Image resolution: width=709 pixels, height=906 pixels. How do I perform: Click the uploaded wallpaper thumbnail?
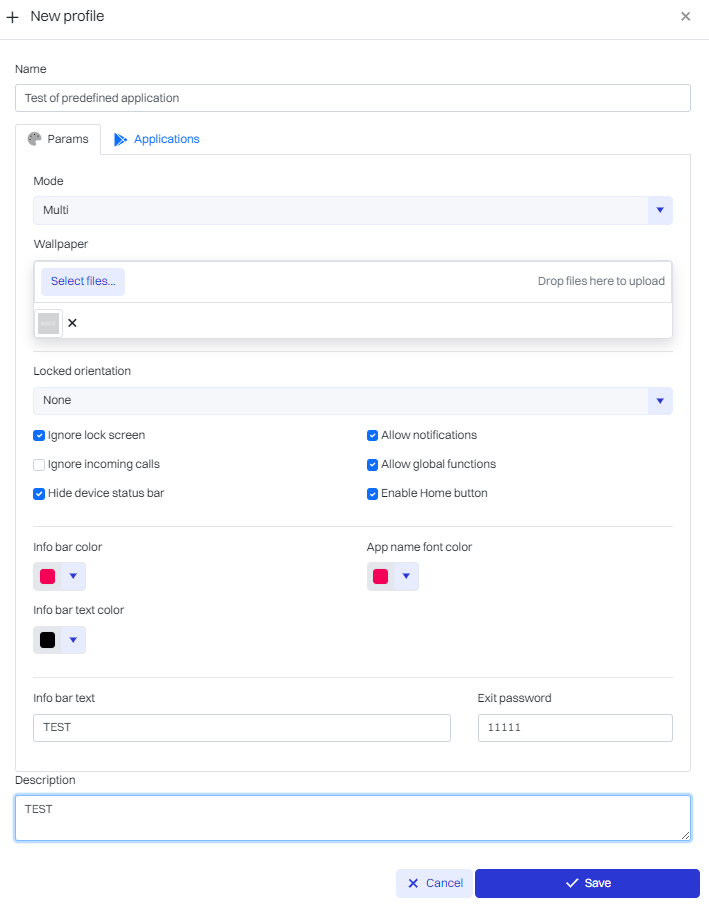[48, 323]
